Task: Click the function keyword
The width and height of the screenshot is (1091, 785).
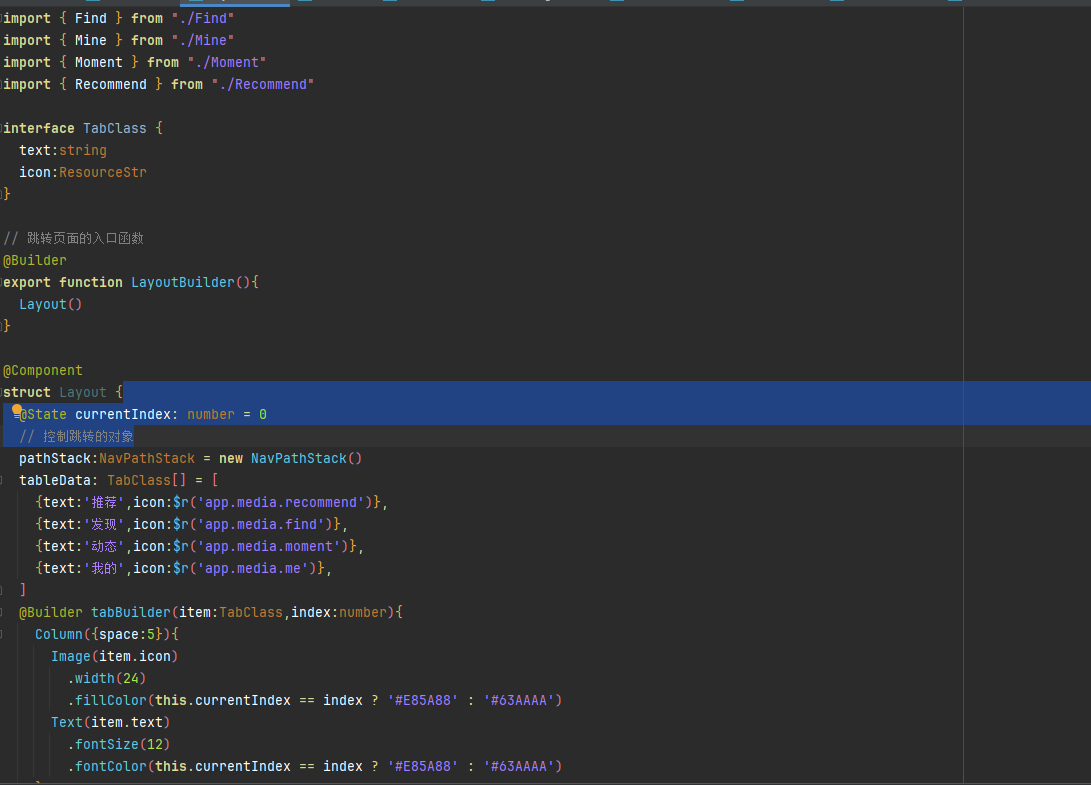Action: click(x=91, y=282)
